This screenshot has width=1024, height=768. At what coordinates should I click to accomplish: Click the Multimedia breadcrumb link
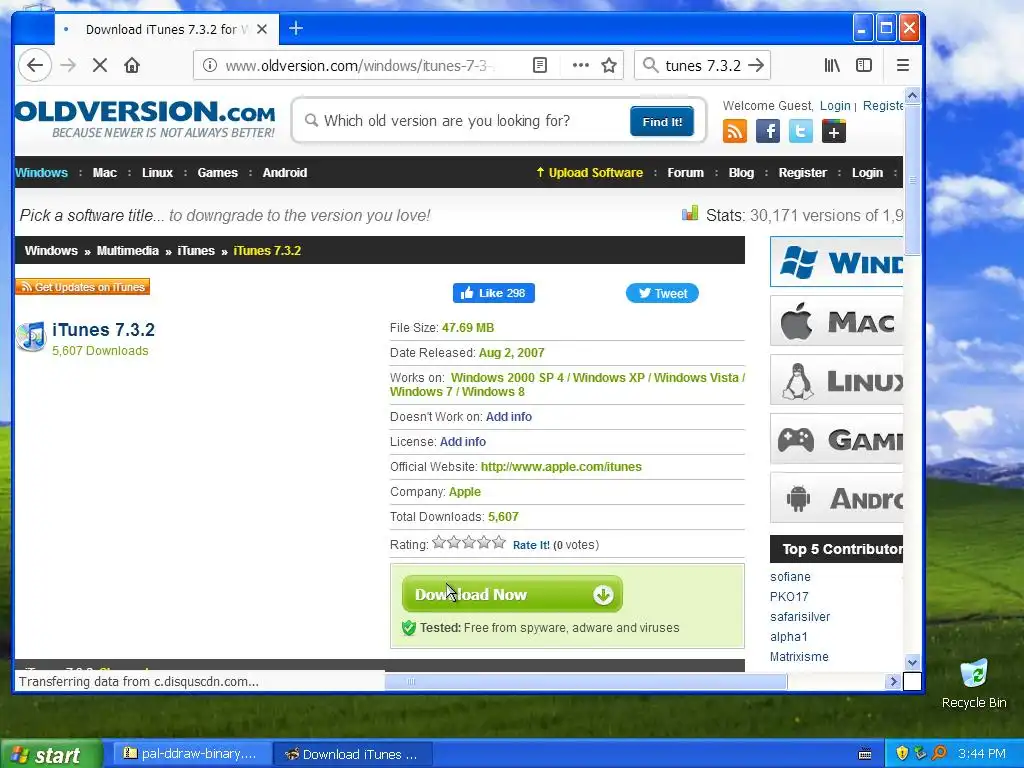(128, 251)
